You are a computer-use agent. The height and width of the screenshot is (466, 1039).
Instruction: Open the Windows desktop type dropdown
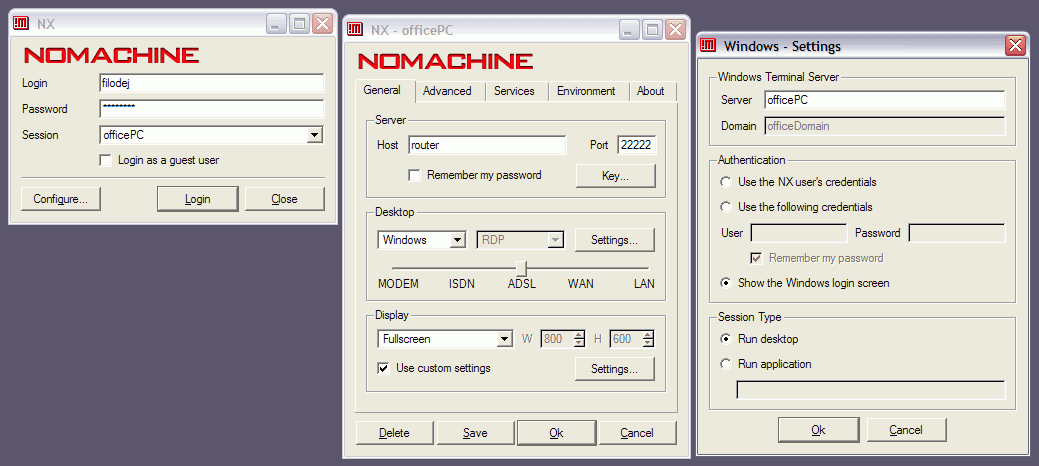coord(457,240)
